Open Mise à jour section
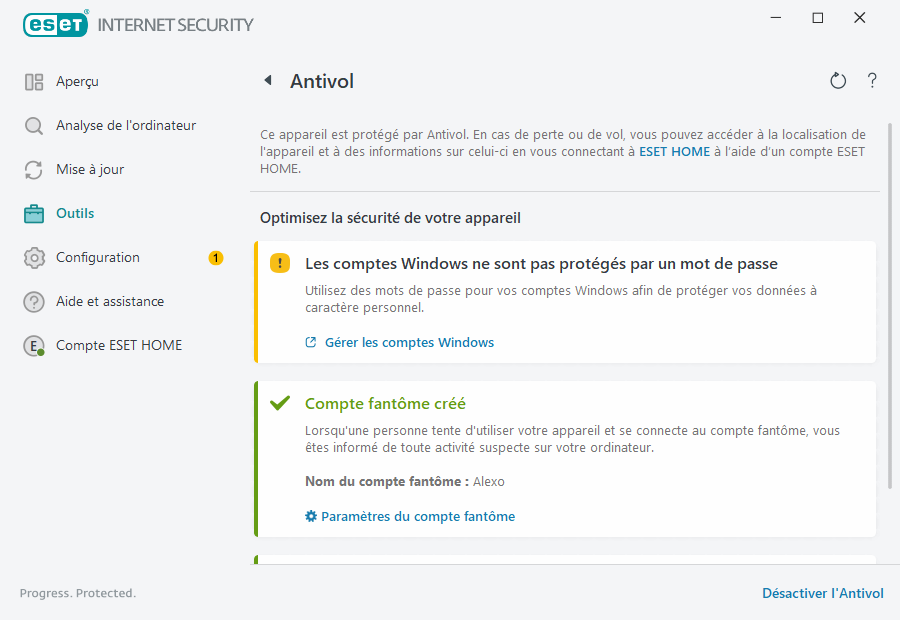The image size is (900, 620). 90,170
